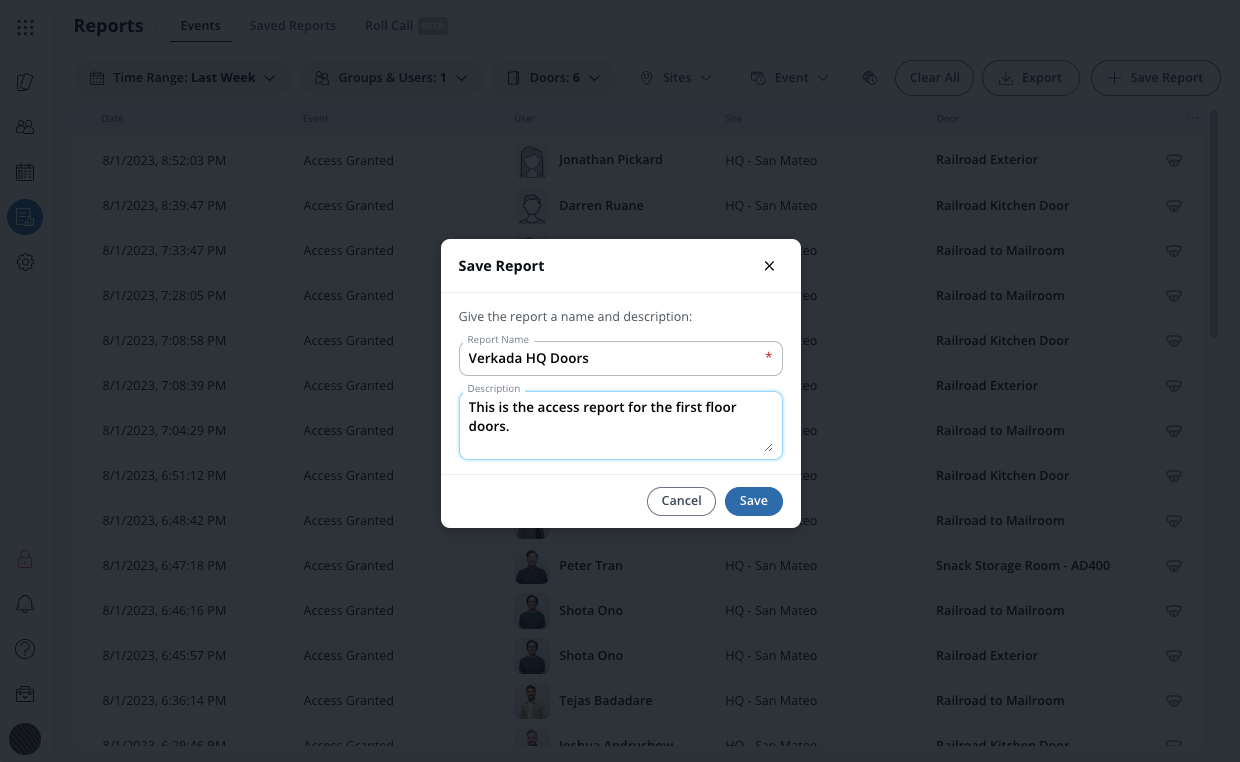This screenshot has height=762, width=1240.
Task: Click the Report Name input field
Action: pos(610,358)
